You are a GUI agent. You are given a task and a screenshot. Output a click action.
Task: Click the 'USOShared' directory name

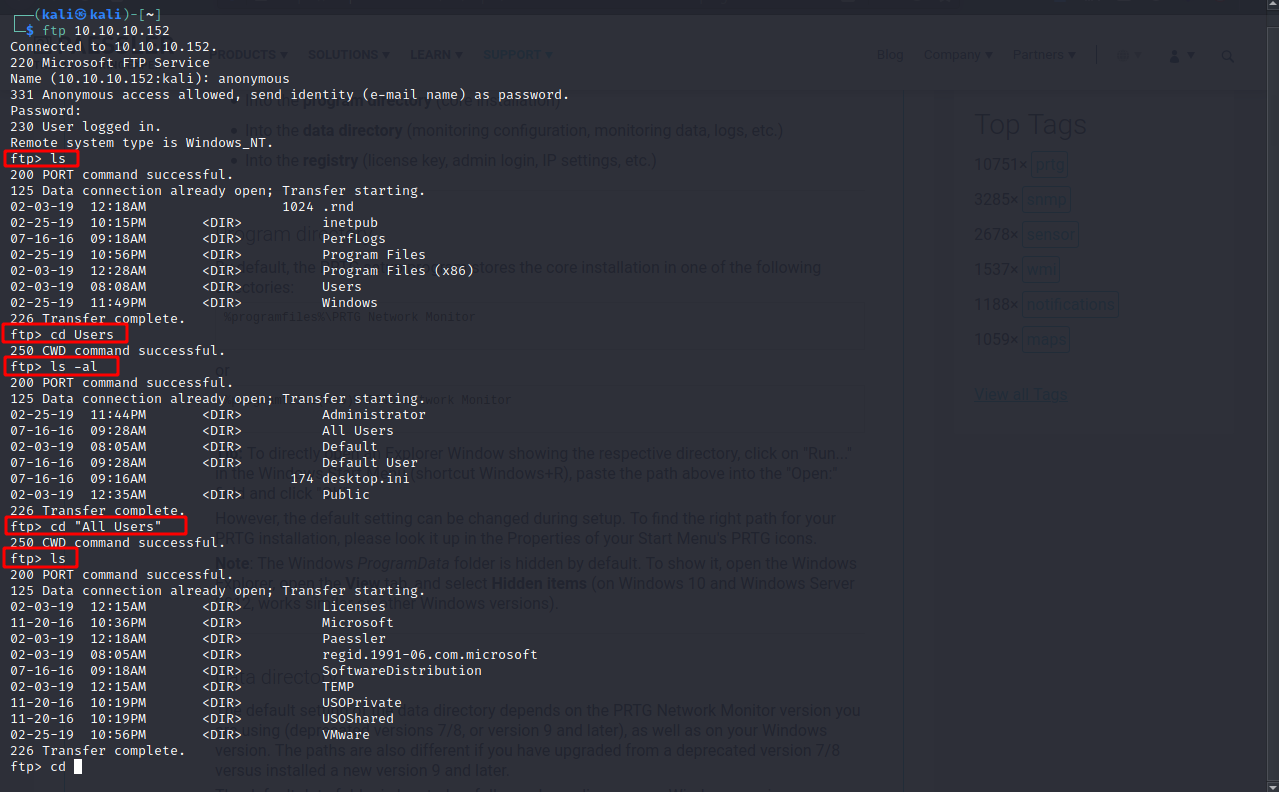click(358, 719)
